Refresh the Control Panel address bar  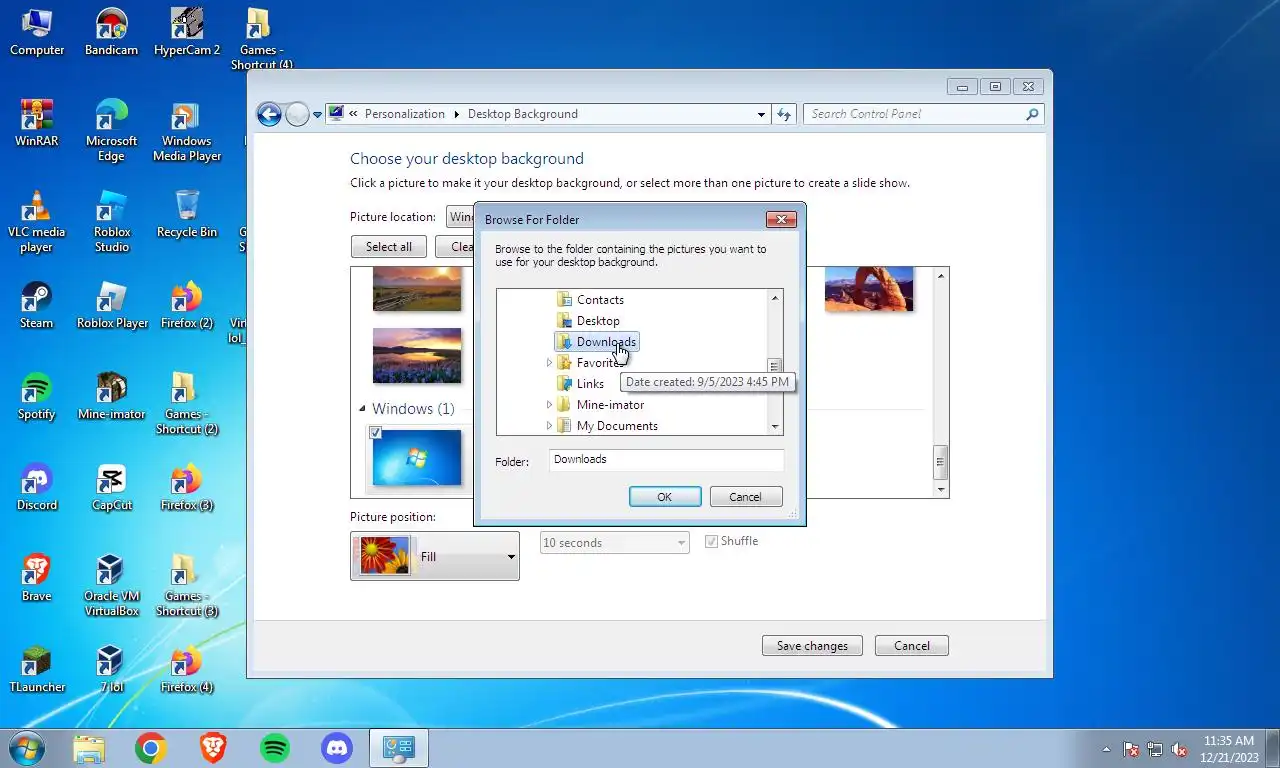pos(784,114)
